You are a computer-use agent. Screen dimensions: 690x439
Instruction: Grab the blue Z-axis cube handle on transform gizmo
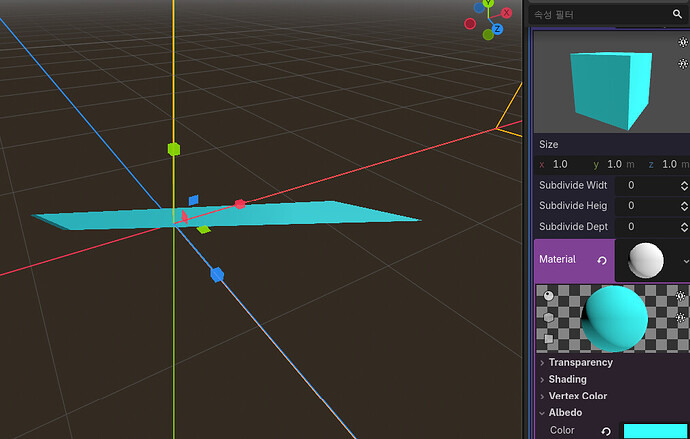pos(217,274)
